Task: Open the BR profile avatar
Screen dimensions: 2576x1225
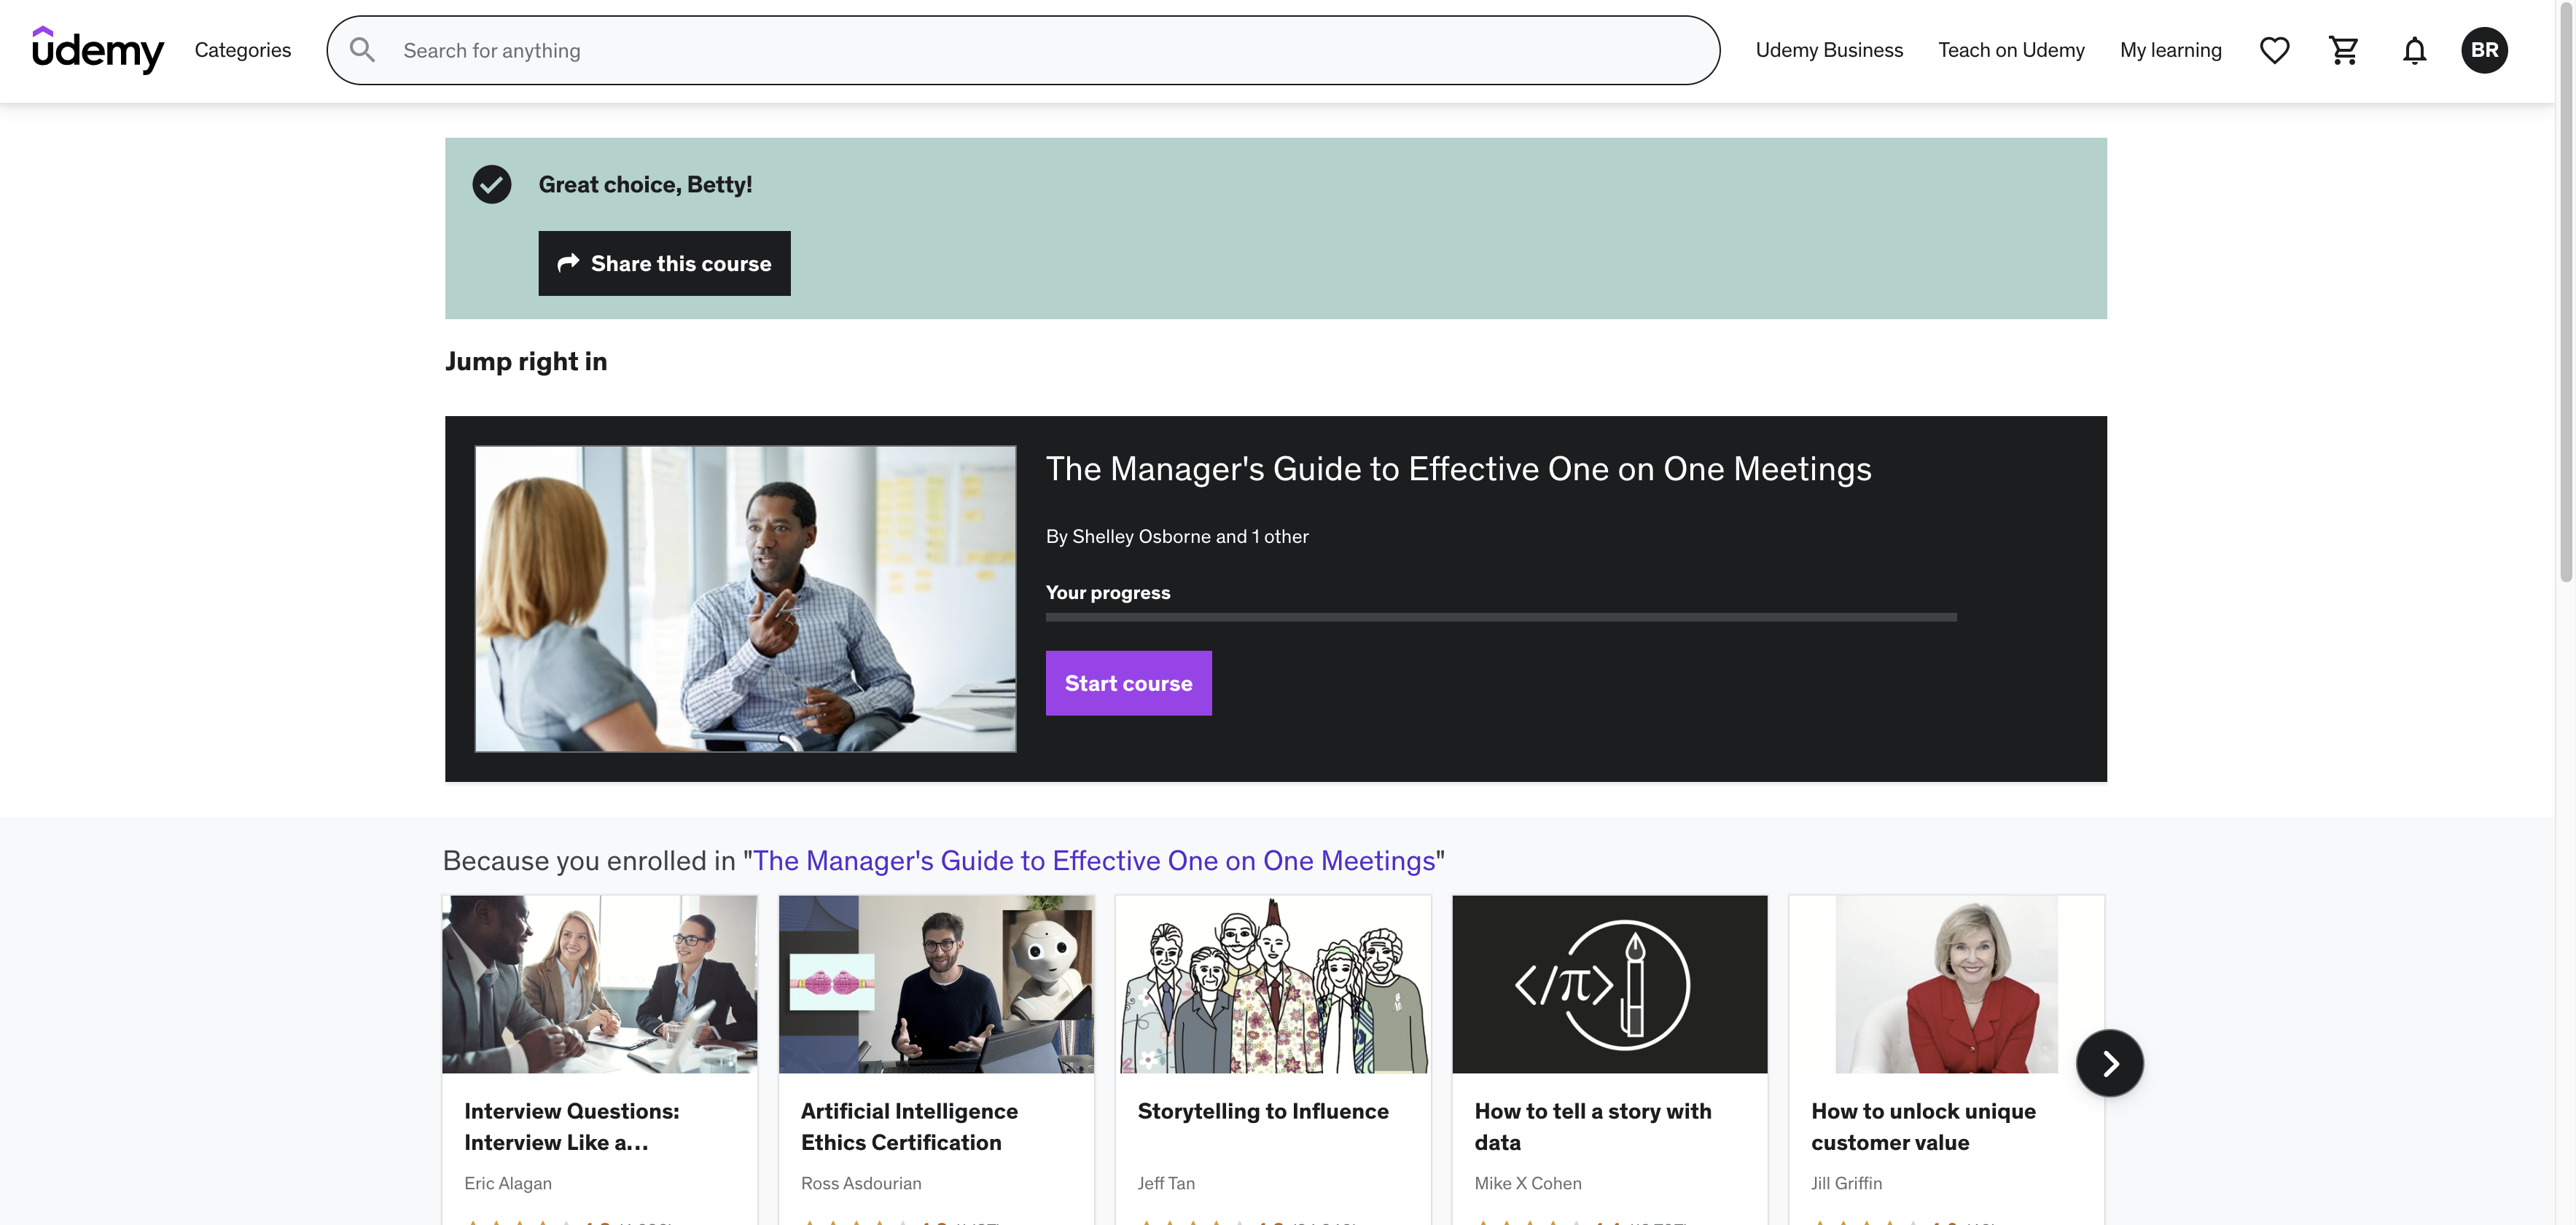Action: pyautogui.click(x=2484, y=50)
